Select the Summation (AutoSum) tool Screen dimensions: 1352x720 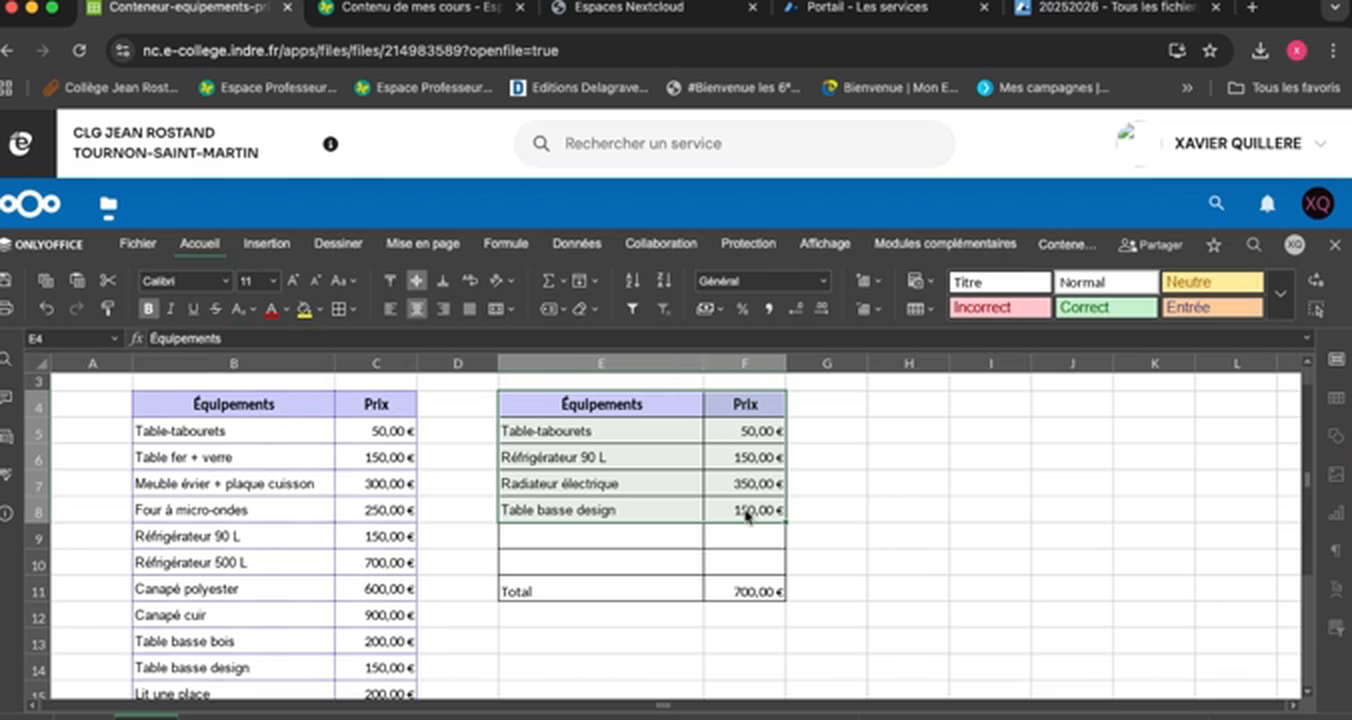[x=546, y=281]
